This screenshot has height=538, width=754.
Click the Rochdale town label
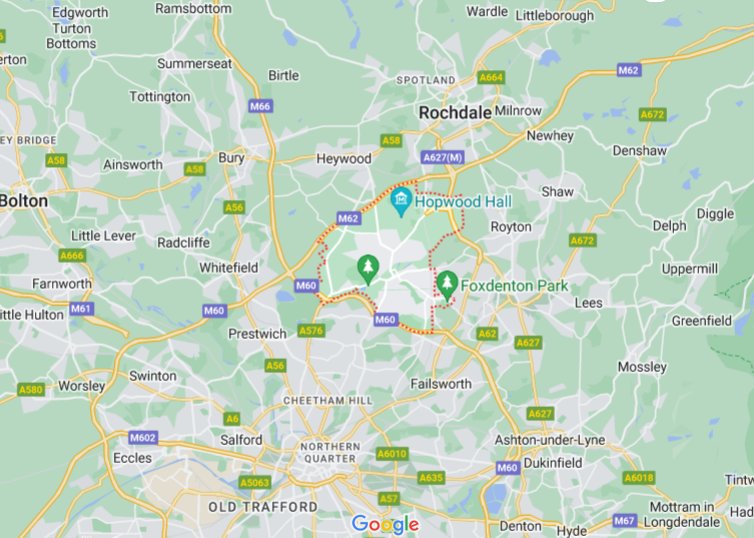tap(455, 113)
